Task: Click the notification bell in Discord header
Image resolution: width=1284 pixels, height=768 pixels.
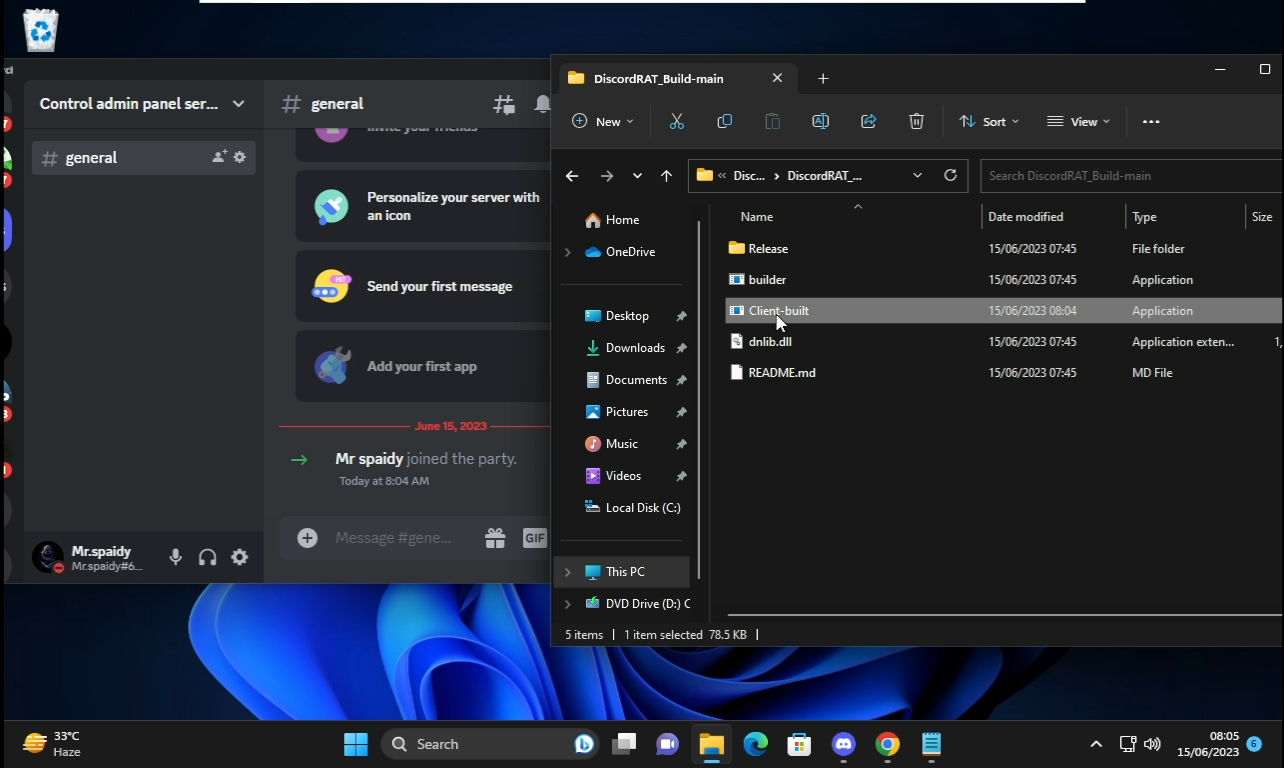Action: point(542,104)
